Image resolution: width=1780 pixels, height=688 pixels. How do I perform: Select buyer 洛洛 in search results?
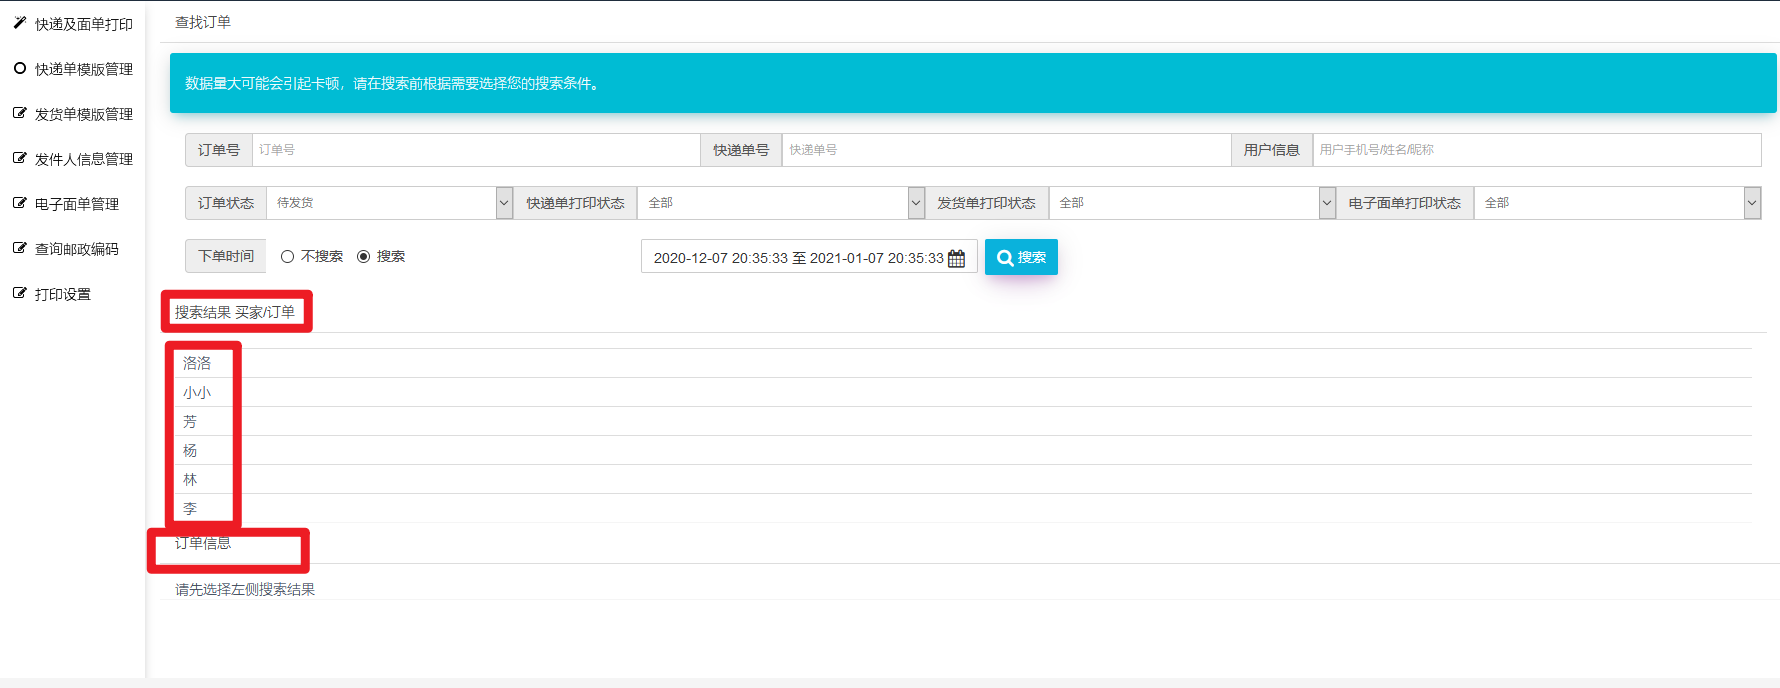click(197, 363)
